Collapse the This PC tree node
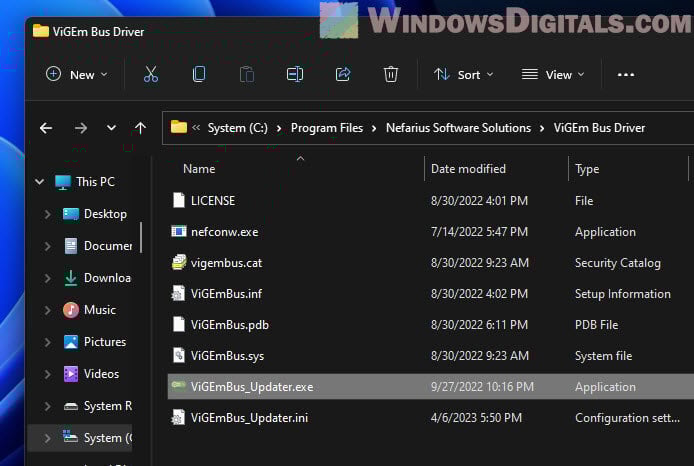Screen dimensions: 694x466 pyautogui.click(x=39, y=182)
